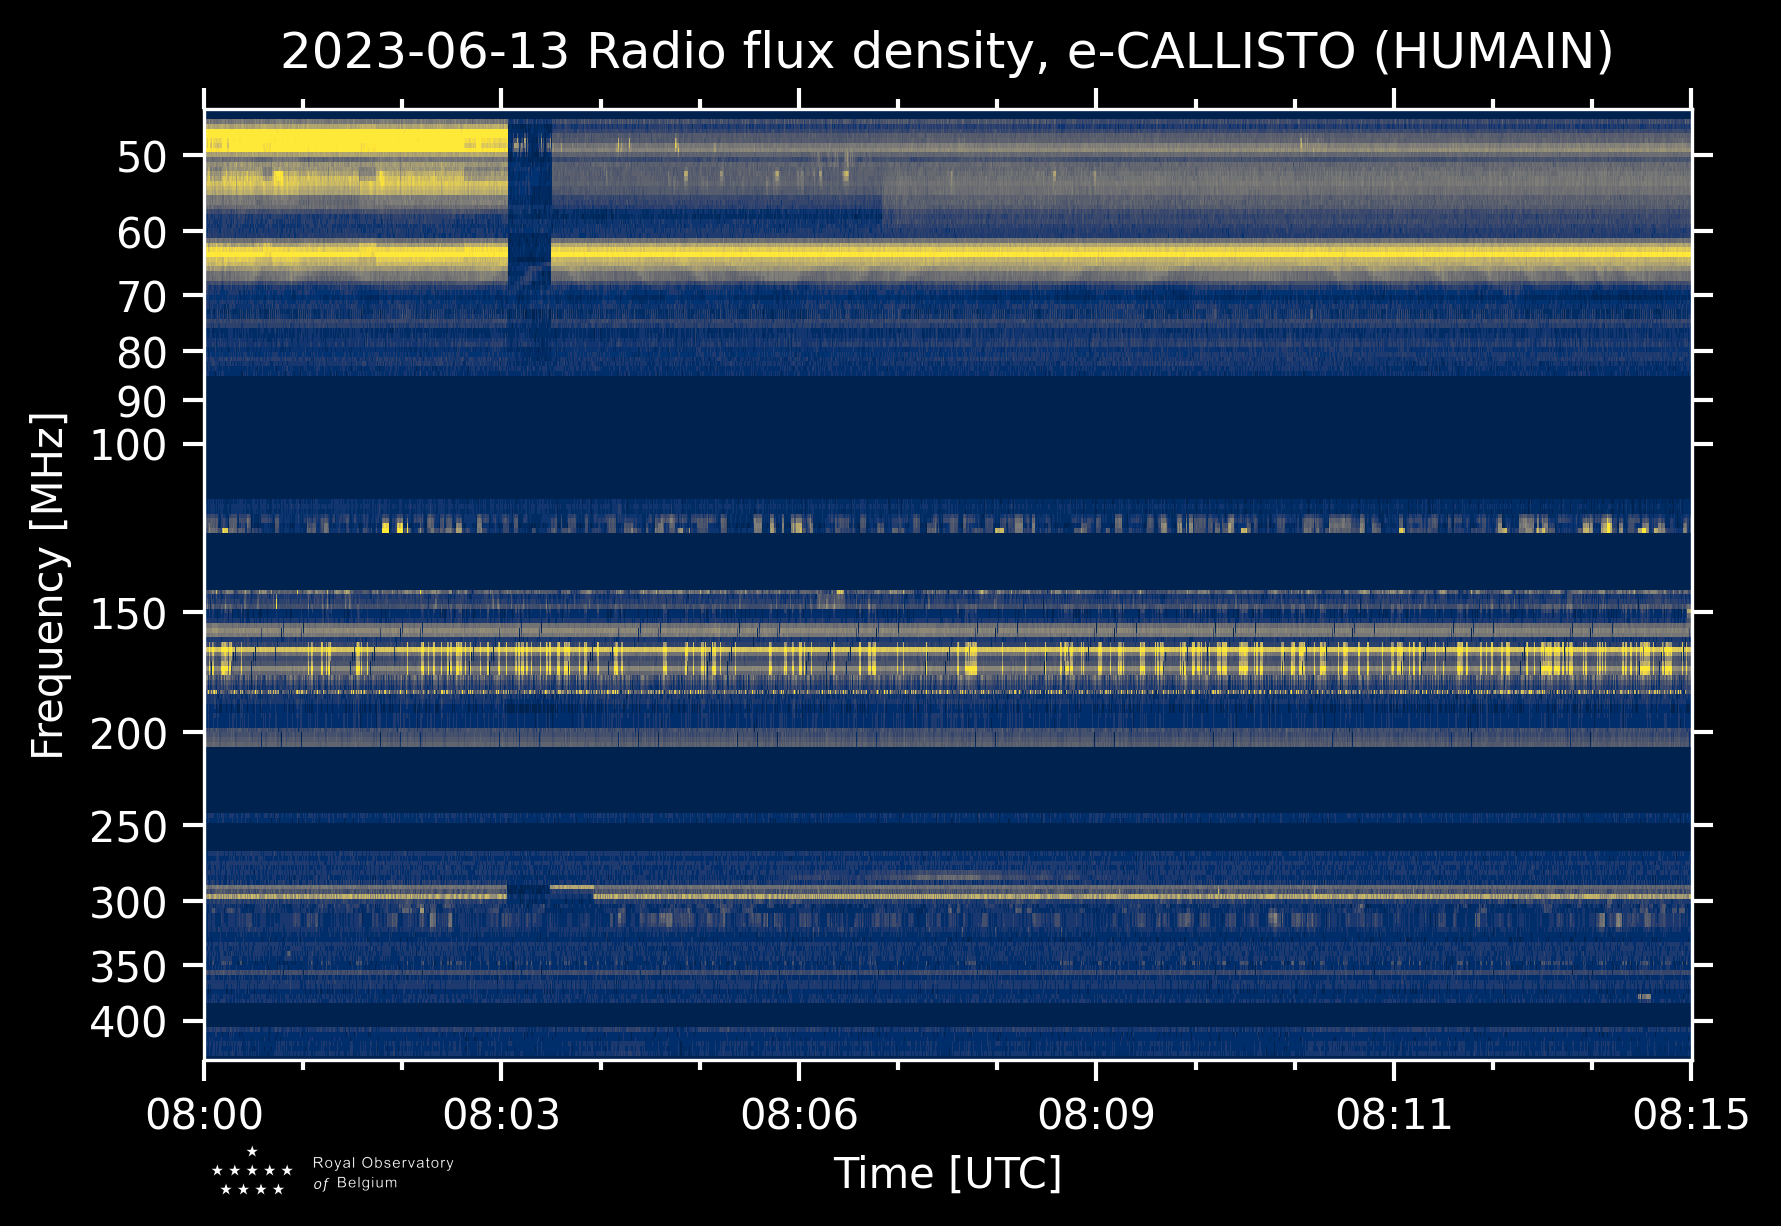The image size is (1781, 1226).
Task: Click the Royal Observatory of Belgium text
Action: click(383, 1173)
